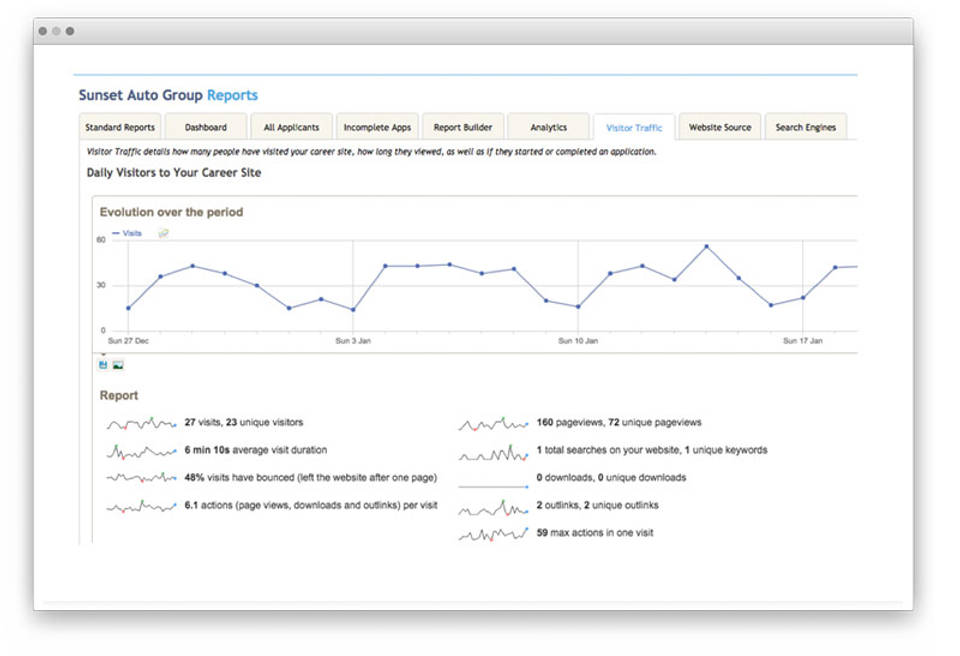Click the outlinks sparkline graph
The width and height of the screenshot is (960, 656).
pos(493,507)
